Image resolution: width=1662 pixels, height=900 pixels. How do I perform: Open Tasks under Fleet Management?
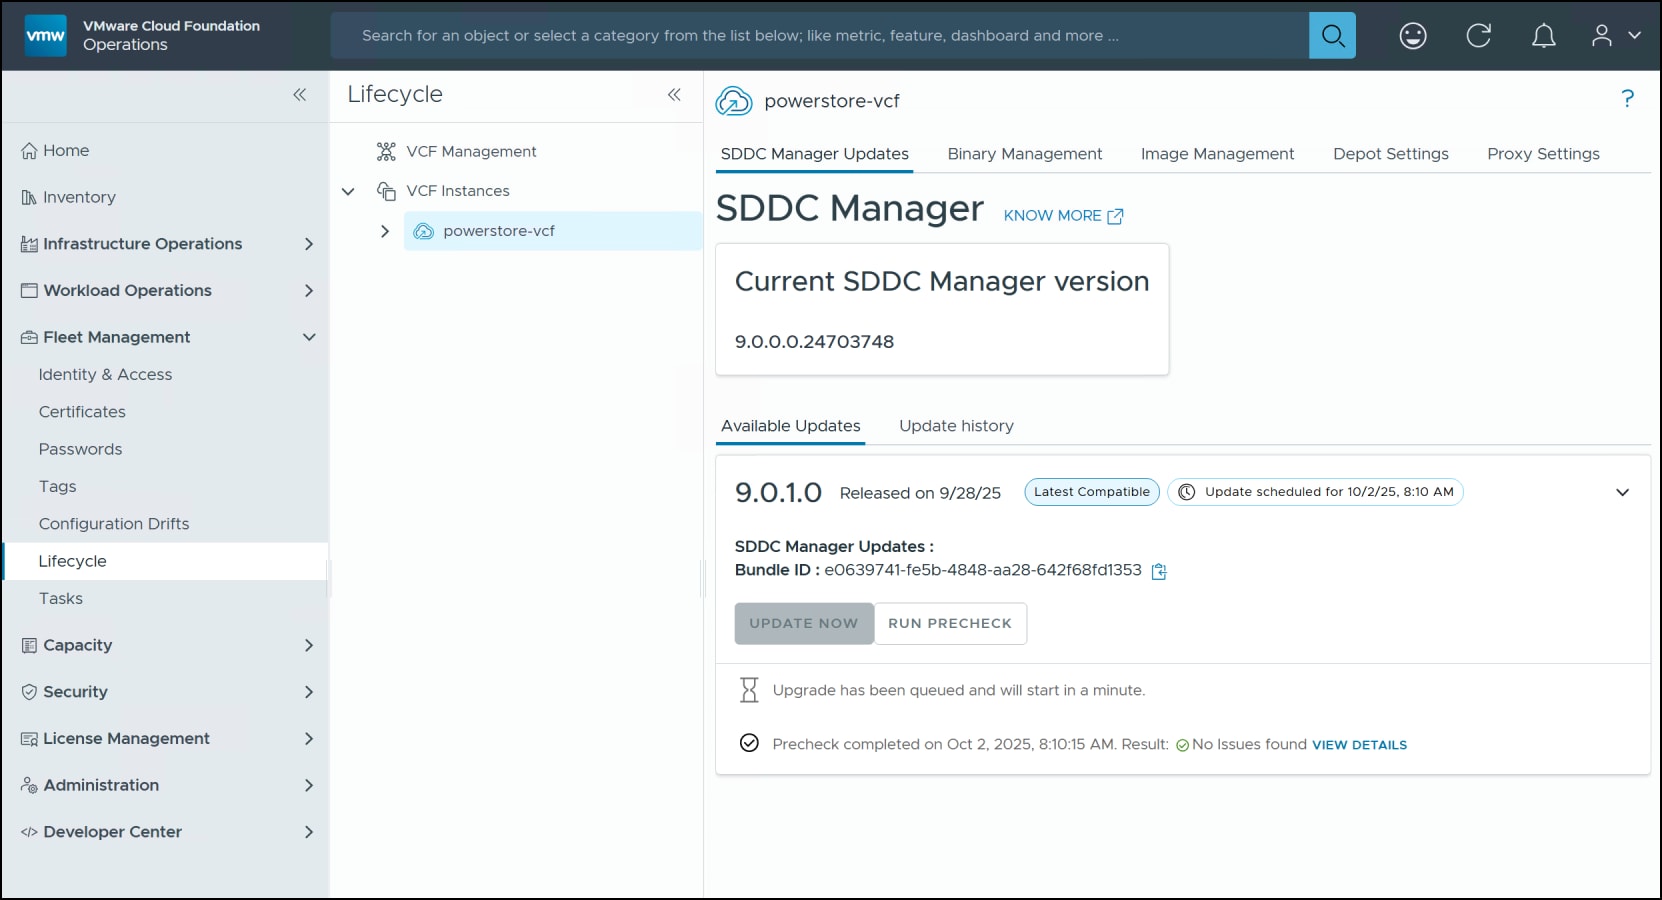click(x=61, y=599)
